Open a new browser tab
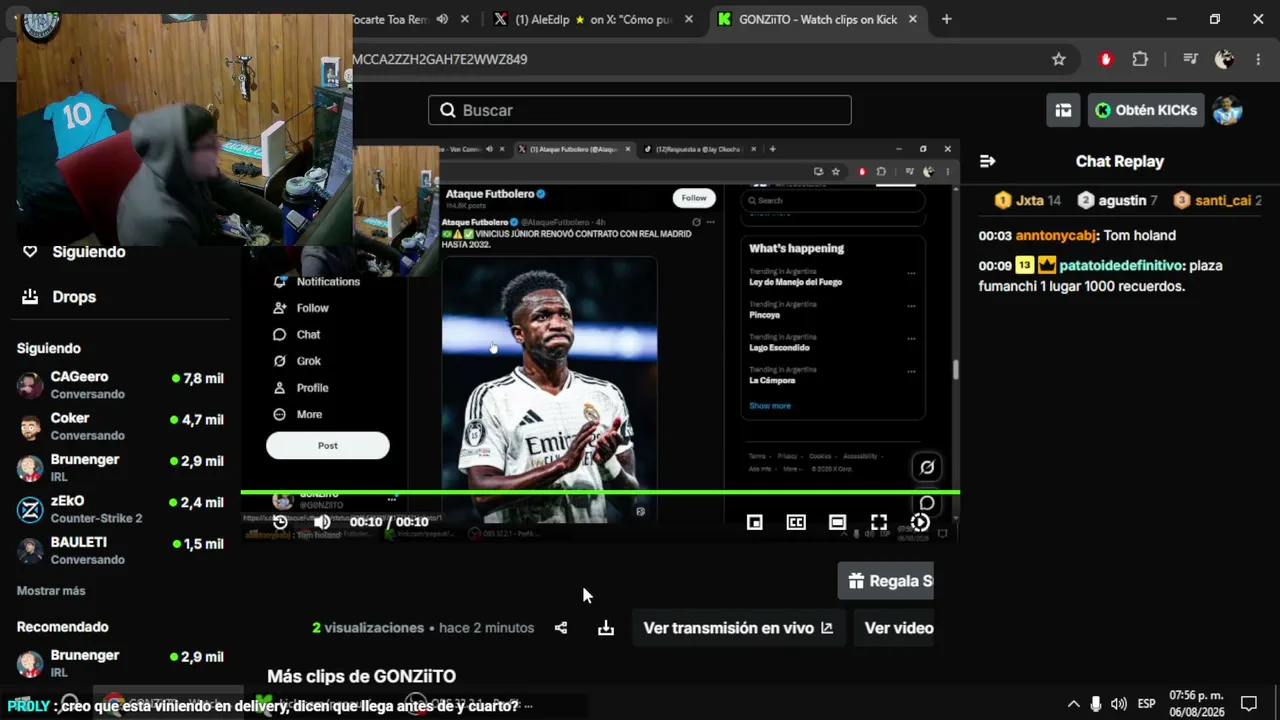Image resolution: width=1280 pixels, height=720 pixels. (946, 19)
